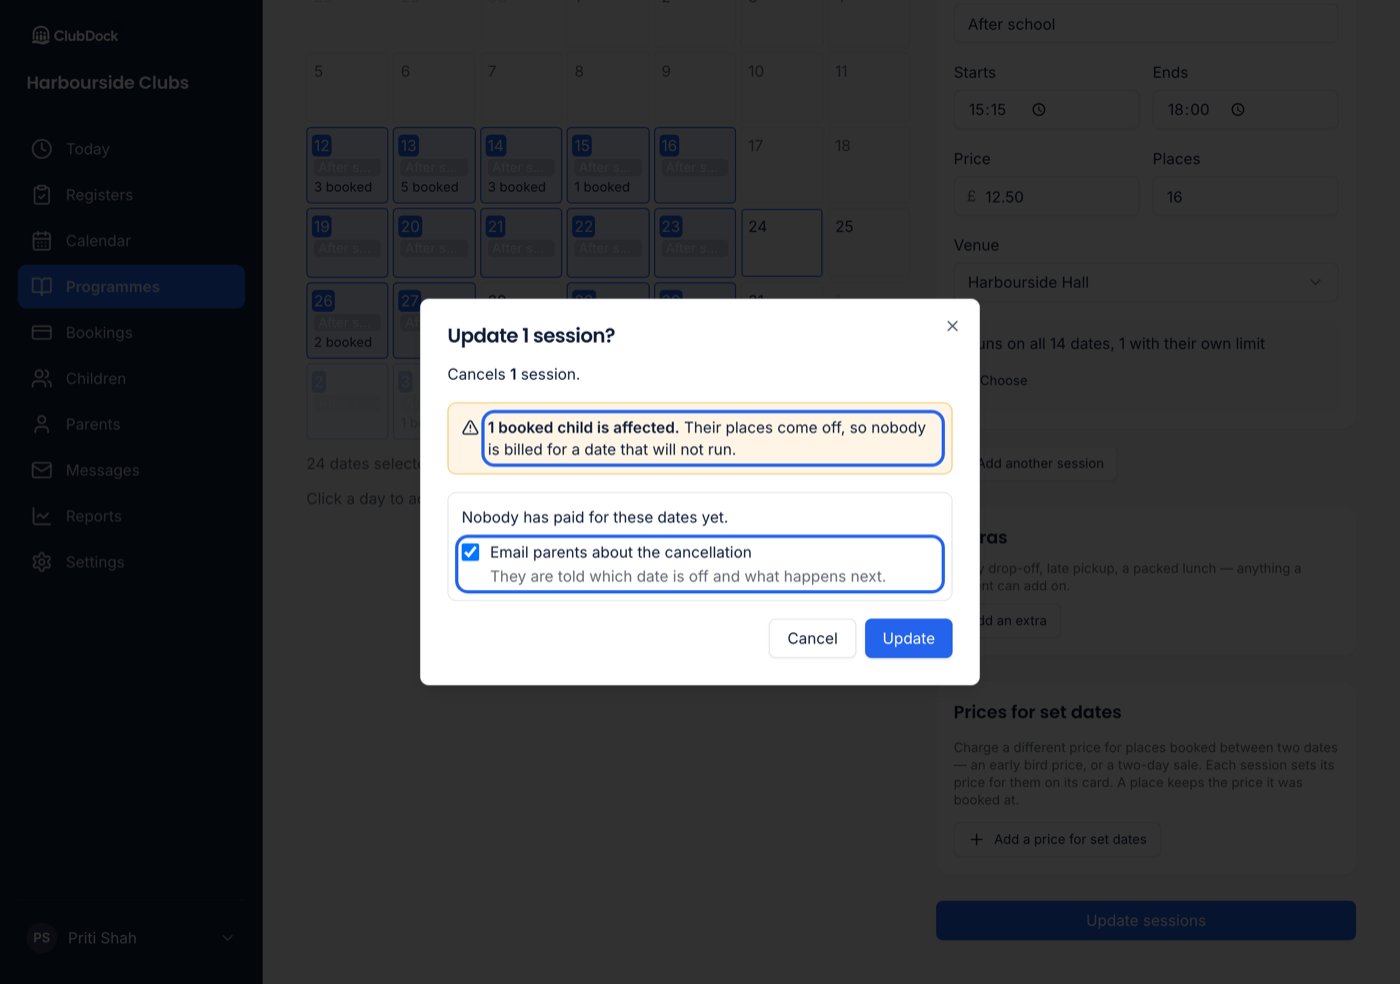Click the Cancel button in dialog
Image resolution: width=1400 pixels, height=984 pixels.
pyautogui.click(x=812, y=638)
